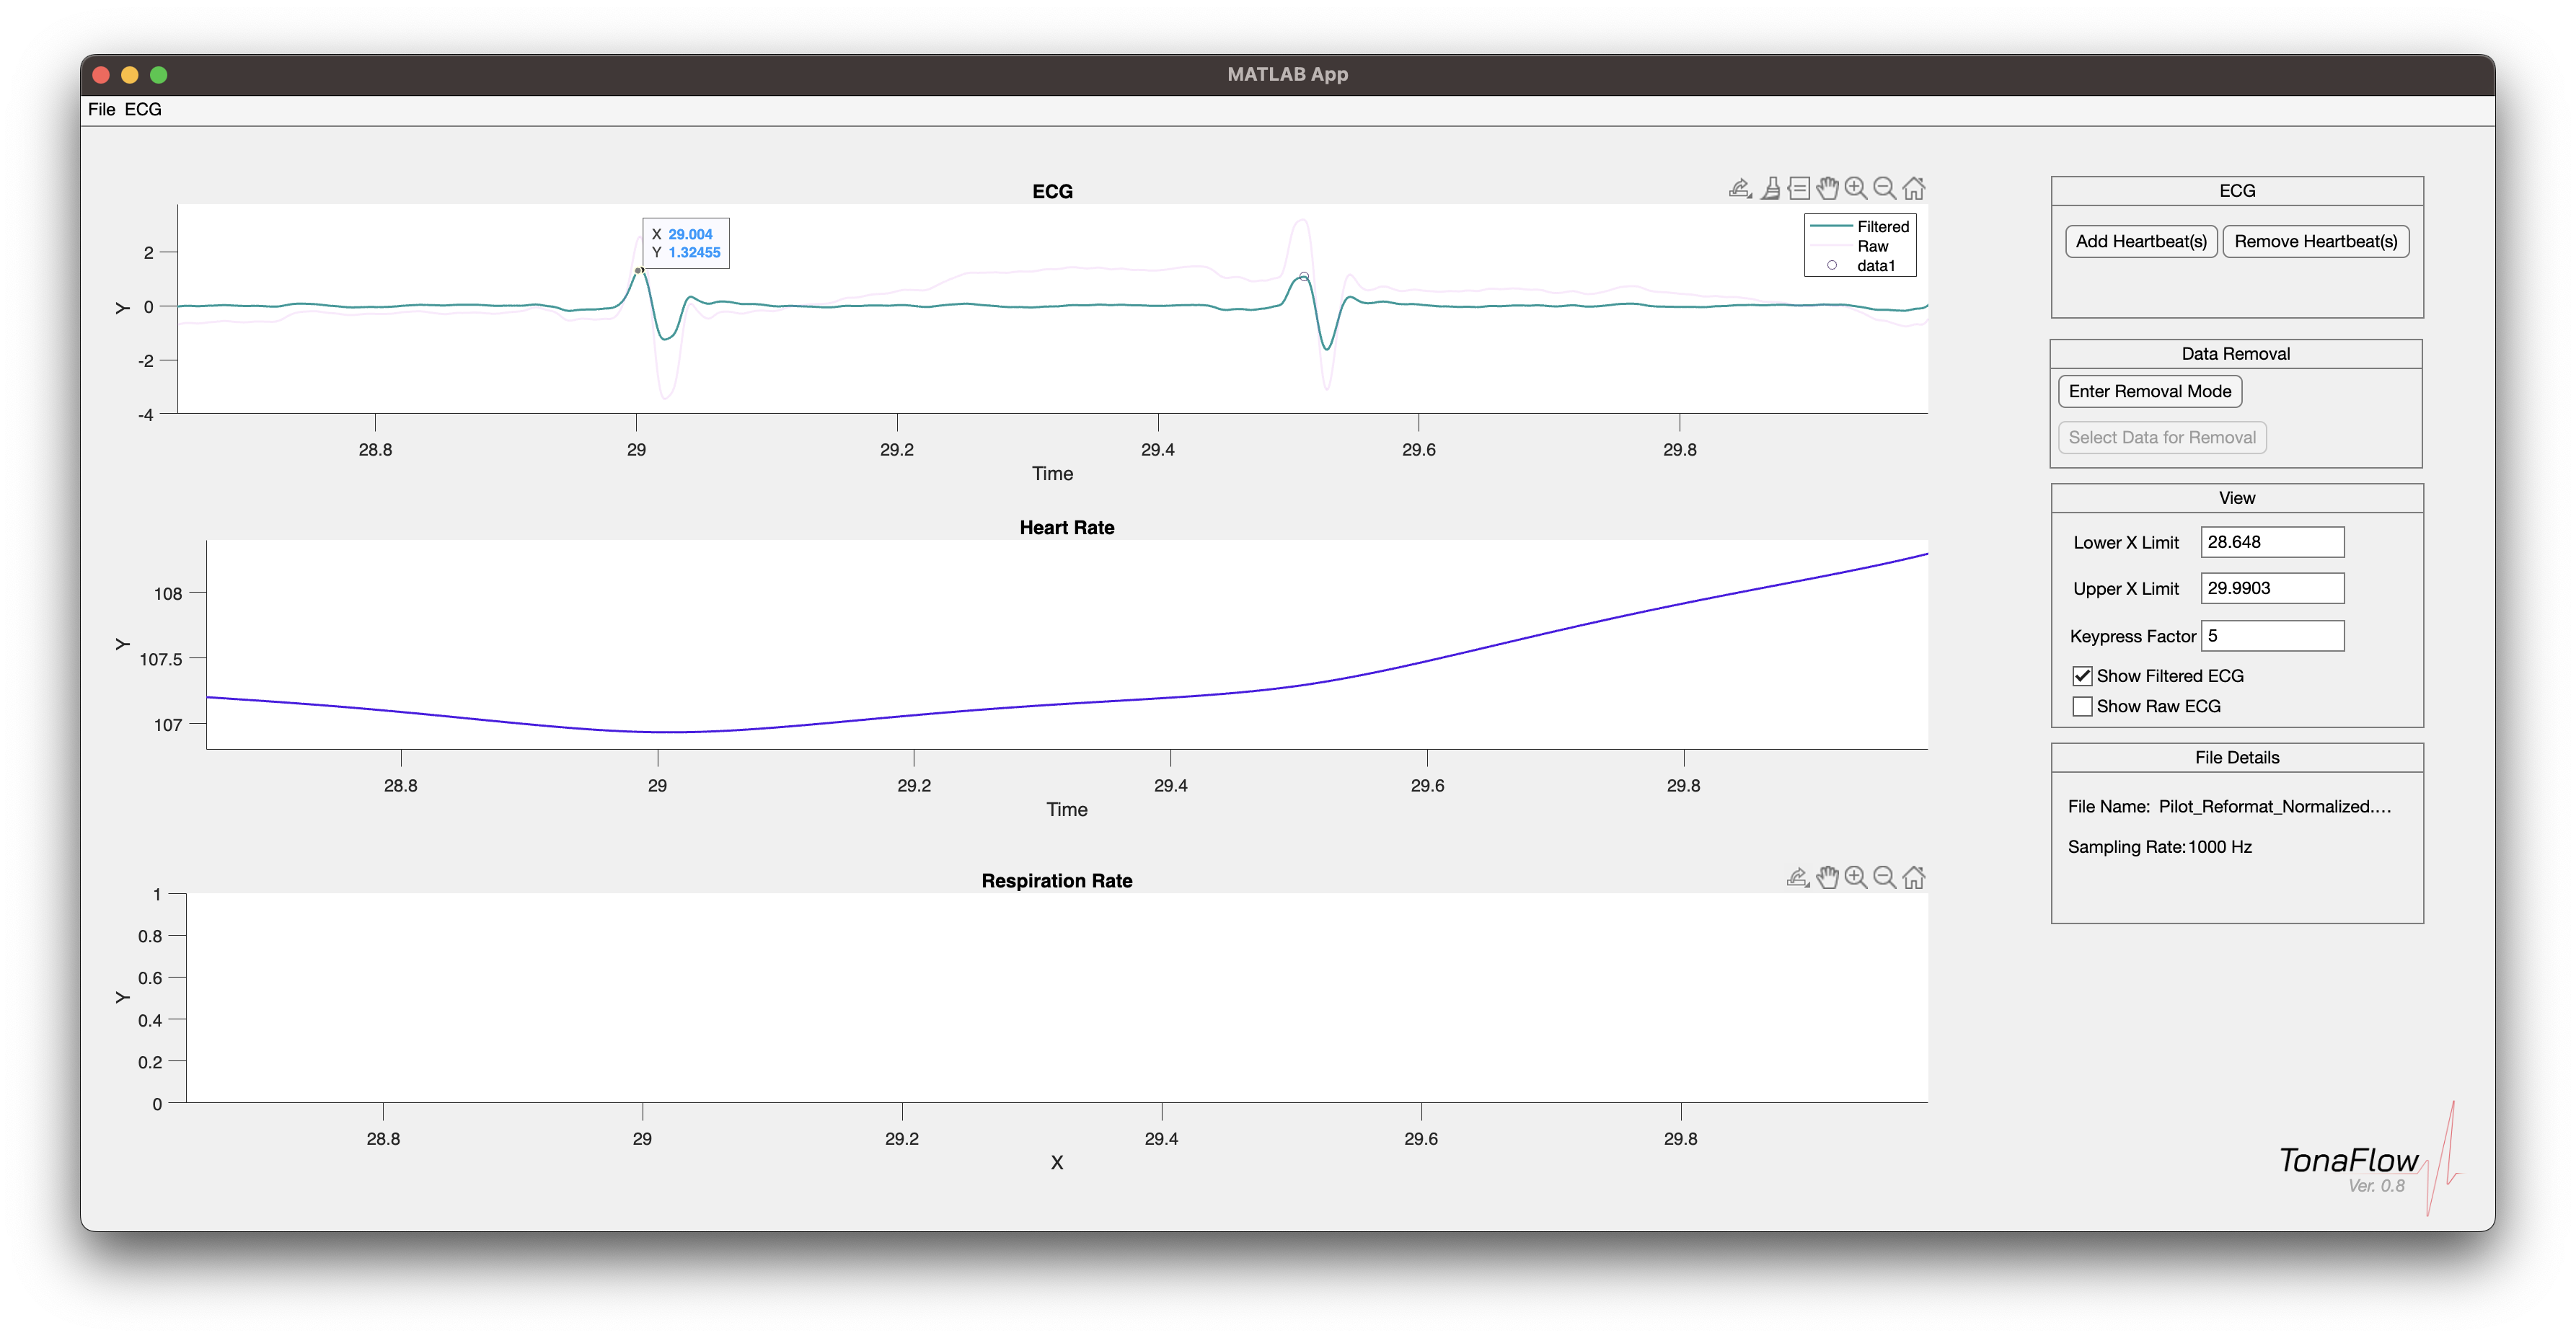This screenshot has width=2576, height=1338.
Task: Click export icon in ECG axes toolbar
Action: pyautogui.click(x=1740, y=188)
